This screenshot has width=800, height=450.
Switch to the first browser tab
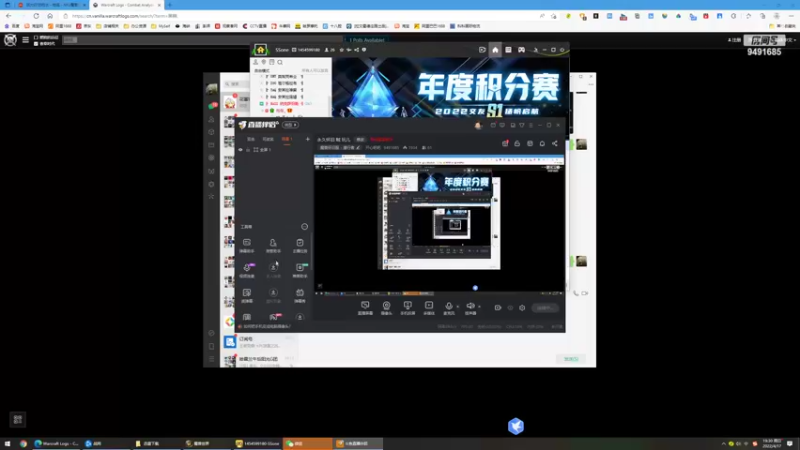(x=49, y=5)
